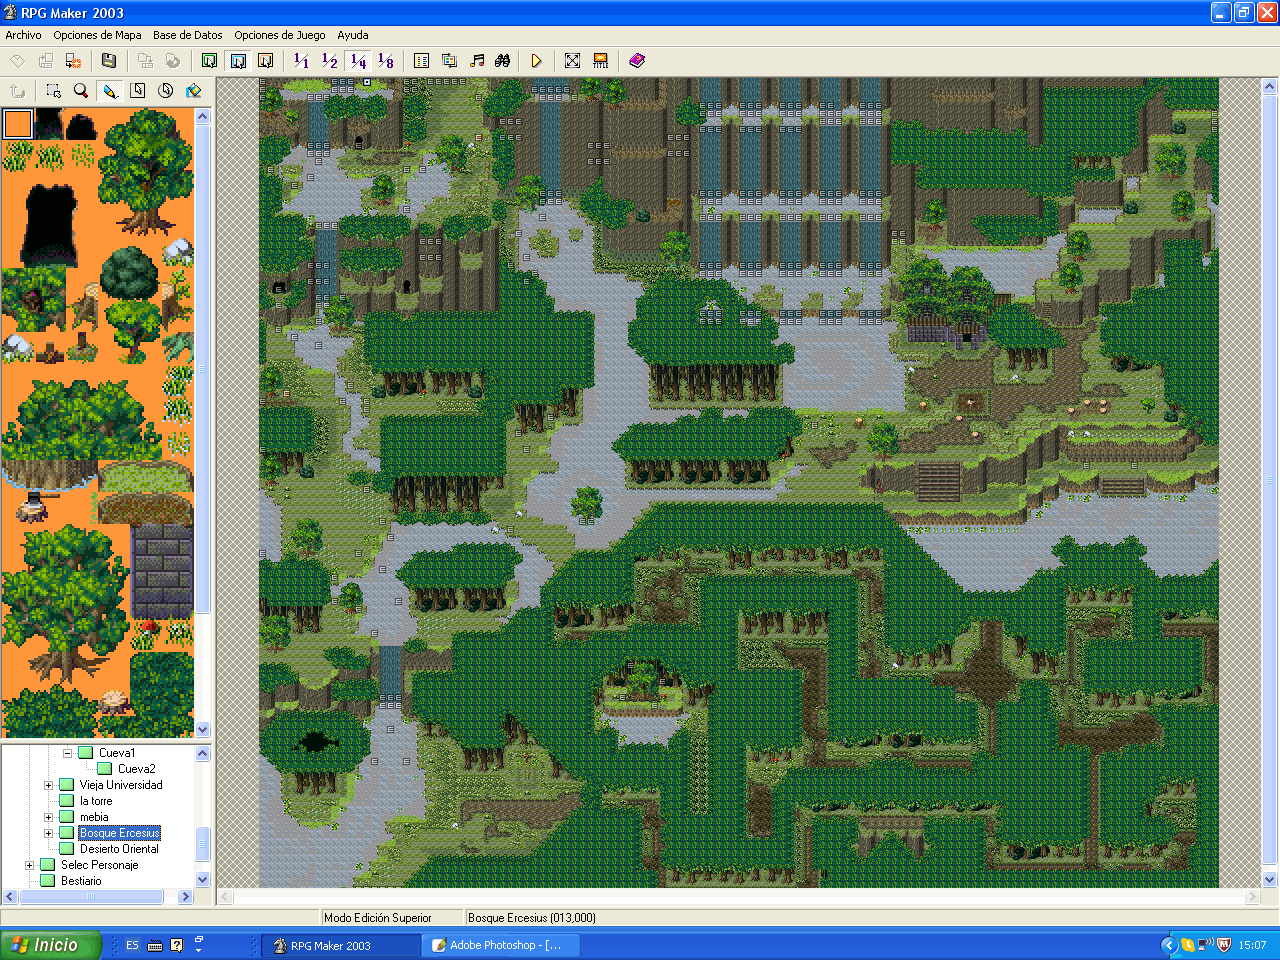Click the Create Game Disk floppy icon
This screenshot has height=960, width=1280.
[109, 61]
